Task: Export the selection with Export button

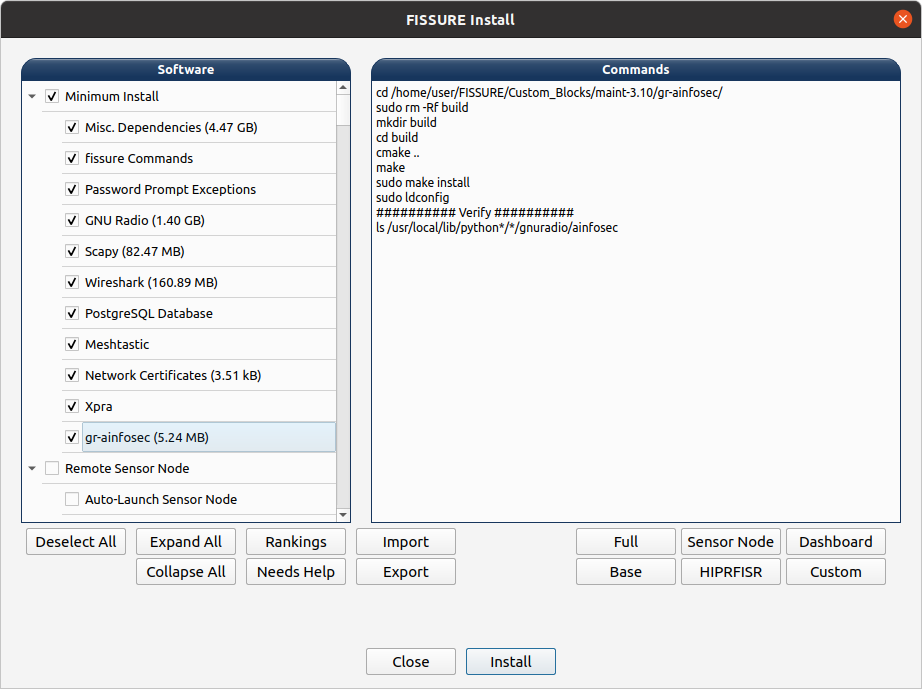Action: (x=406, y=571)
